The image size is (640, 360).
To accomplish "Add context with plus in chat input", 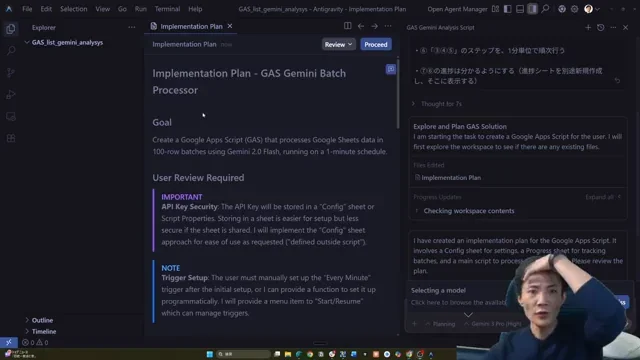I will click(x=414, y=324).
